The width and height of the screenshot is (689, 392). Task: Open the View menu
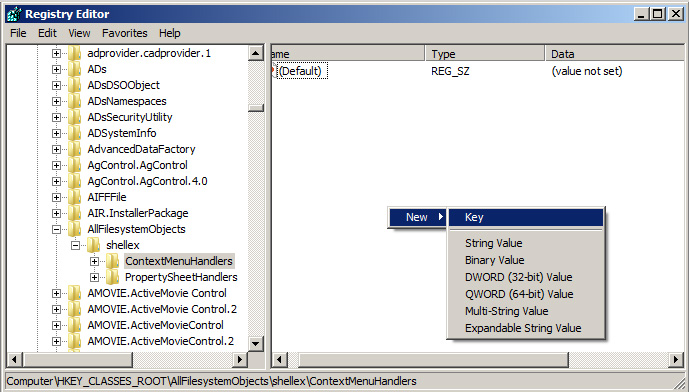(x=79, y=33)
